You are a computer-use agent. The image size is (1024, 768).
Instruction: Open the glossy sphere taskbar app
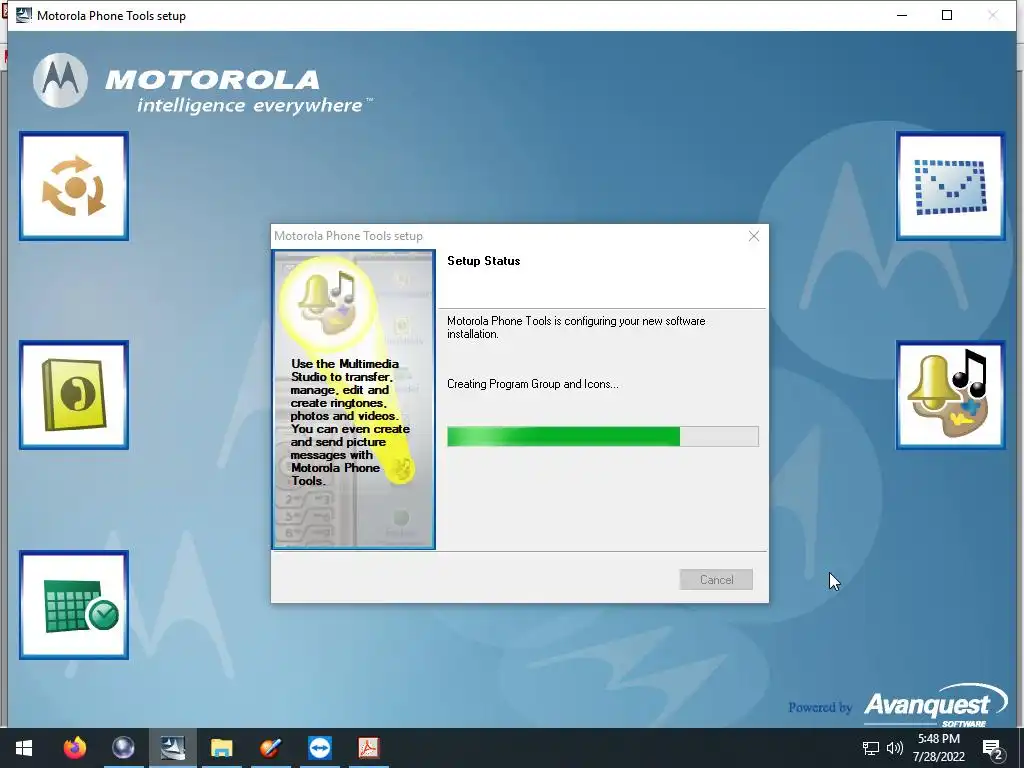pyautogui.click(x=123, y=748)
